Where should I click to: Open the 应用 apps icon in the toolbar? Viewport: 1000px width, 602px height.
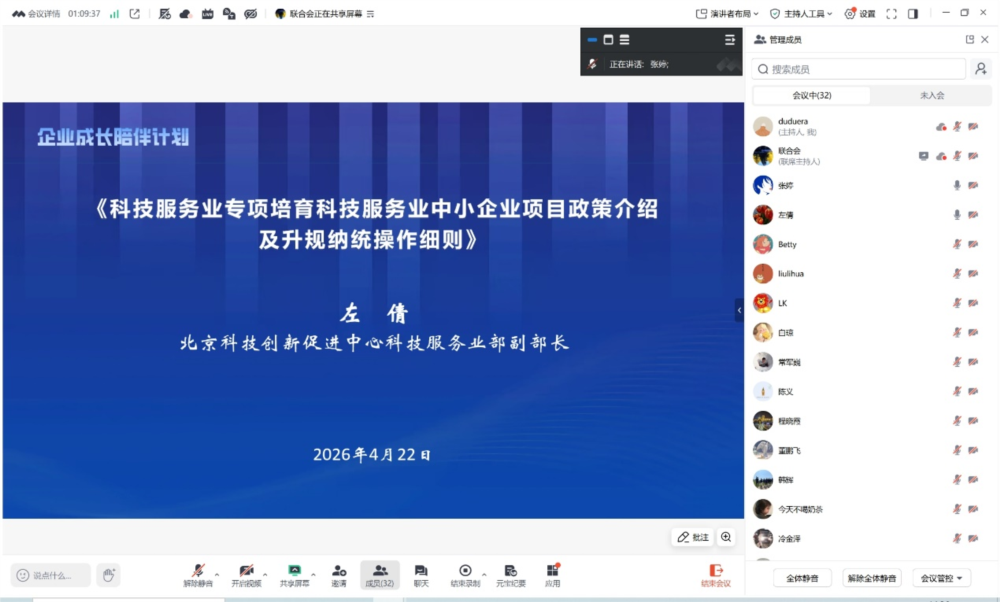pos(553,570)
